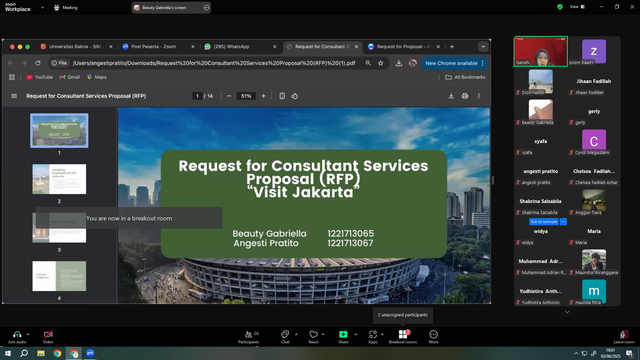Open the YouTube bookmark
Screen dimensions: 640x360
(x=40, y=77)
